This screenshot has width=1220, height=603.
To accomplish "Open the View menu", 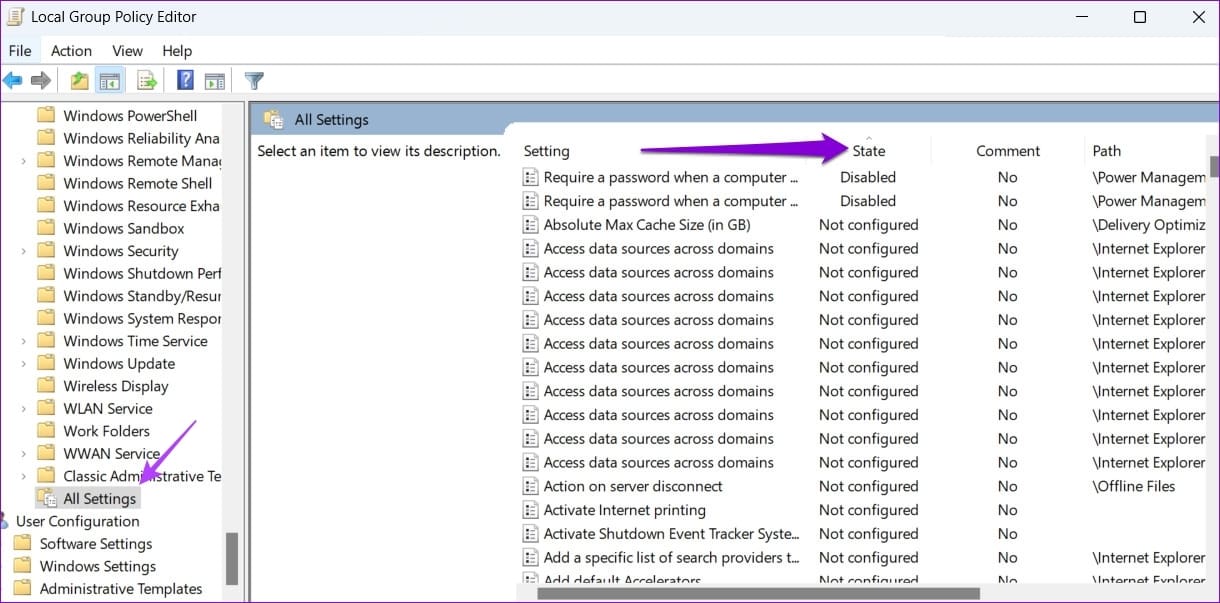I will click(x=127, y=50).
